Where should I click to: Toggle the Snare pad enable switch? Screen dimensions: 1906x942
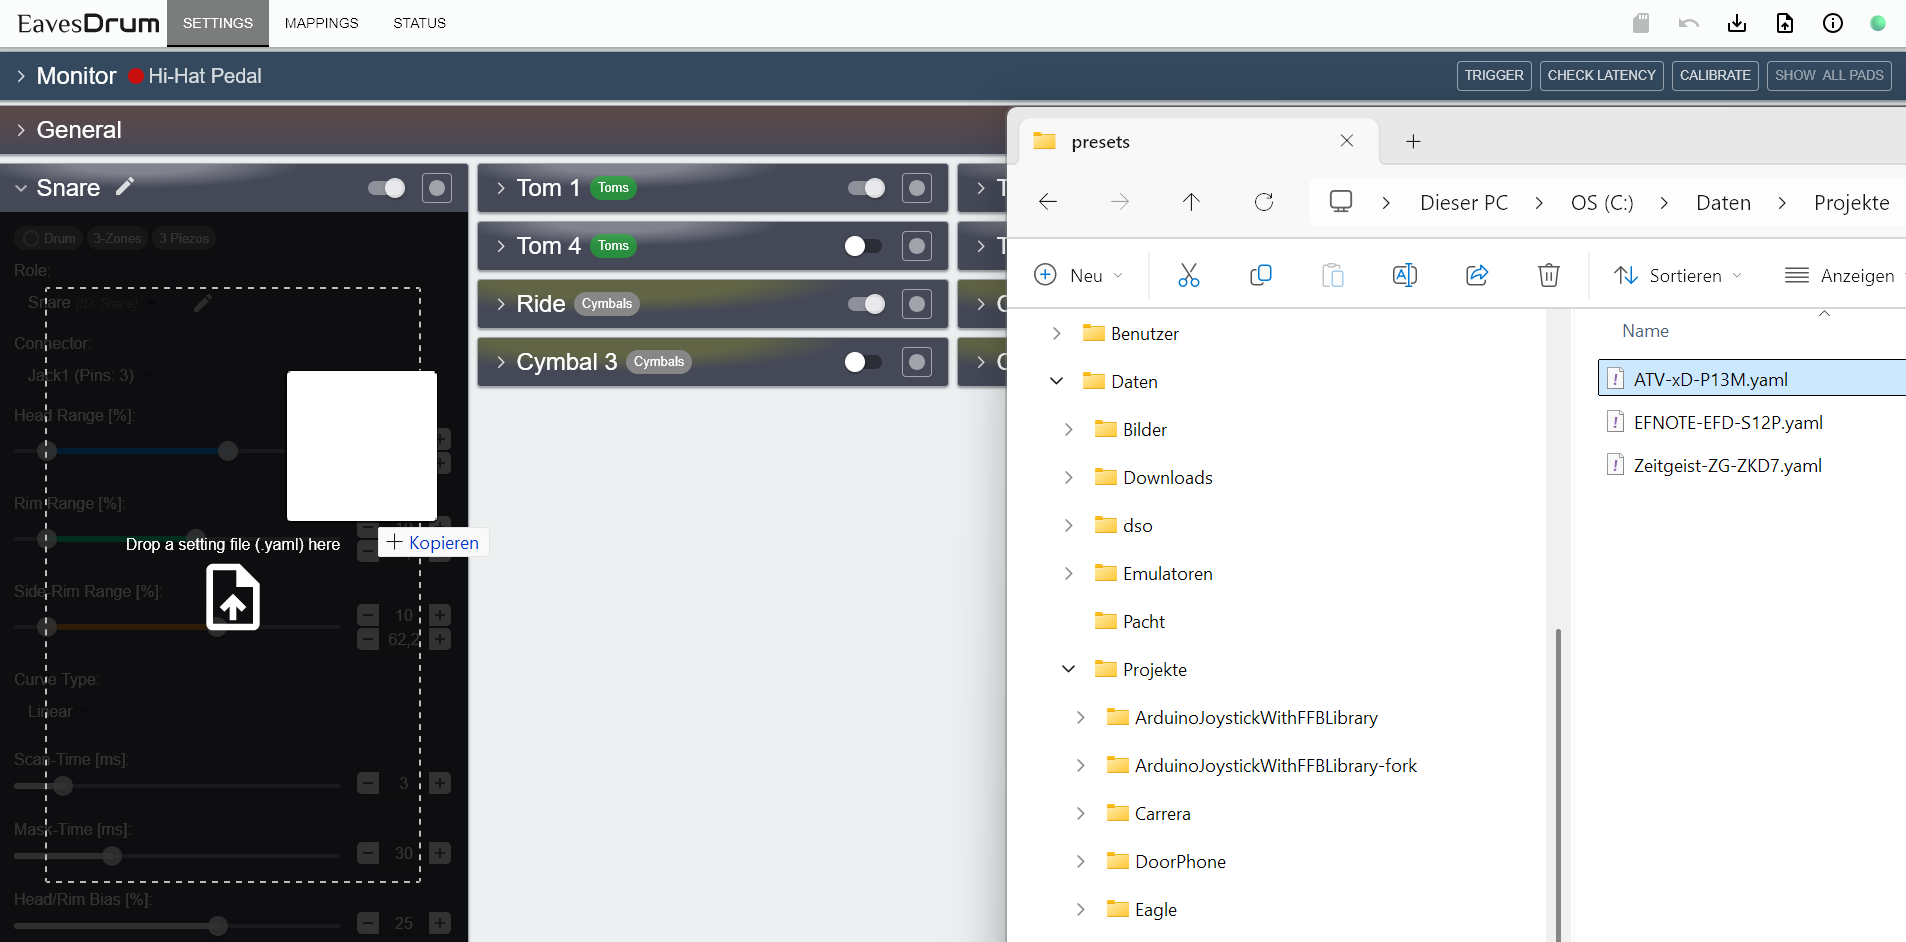point(387,188)
